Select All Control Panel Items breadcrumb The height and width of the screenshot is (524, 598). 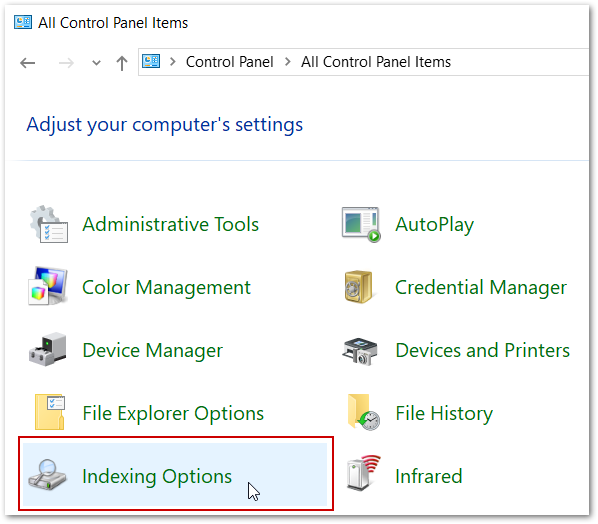point(376,62)
